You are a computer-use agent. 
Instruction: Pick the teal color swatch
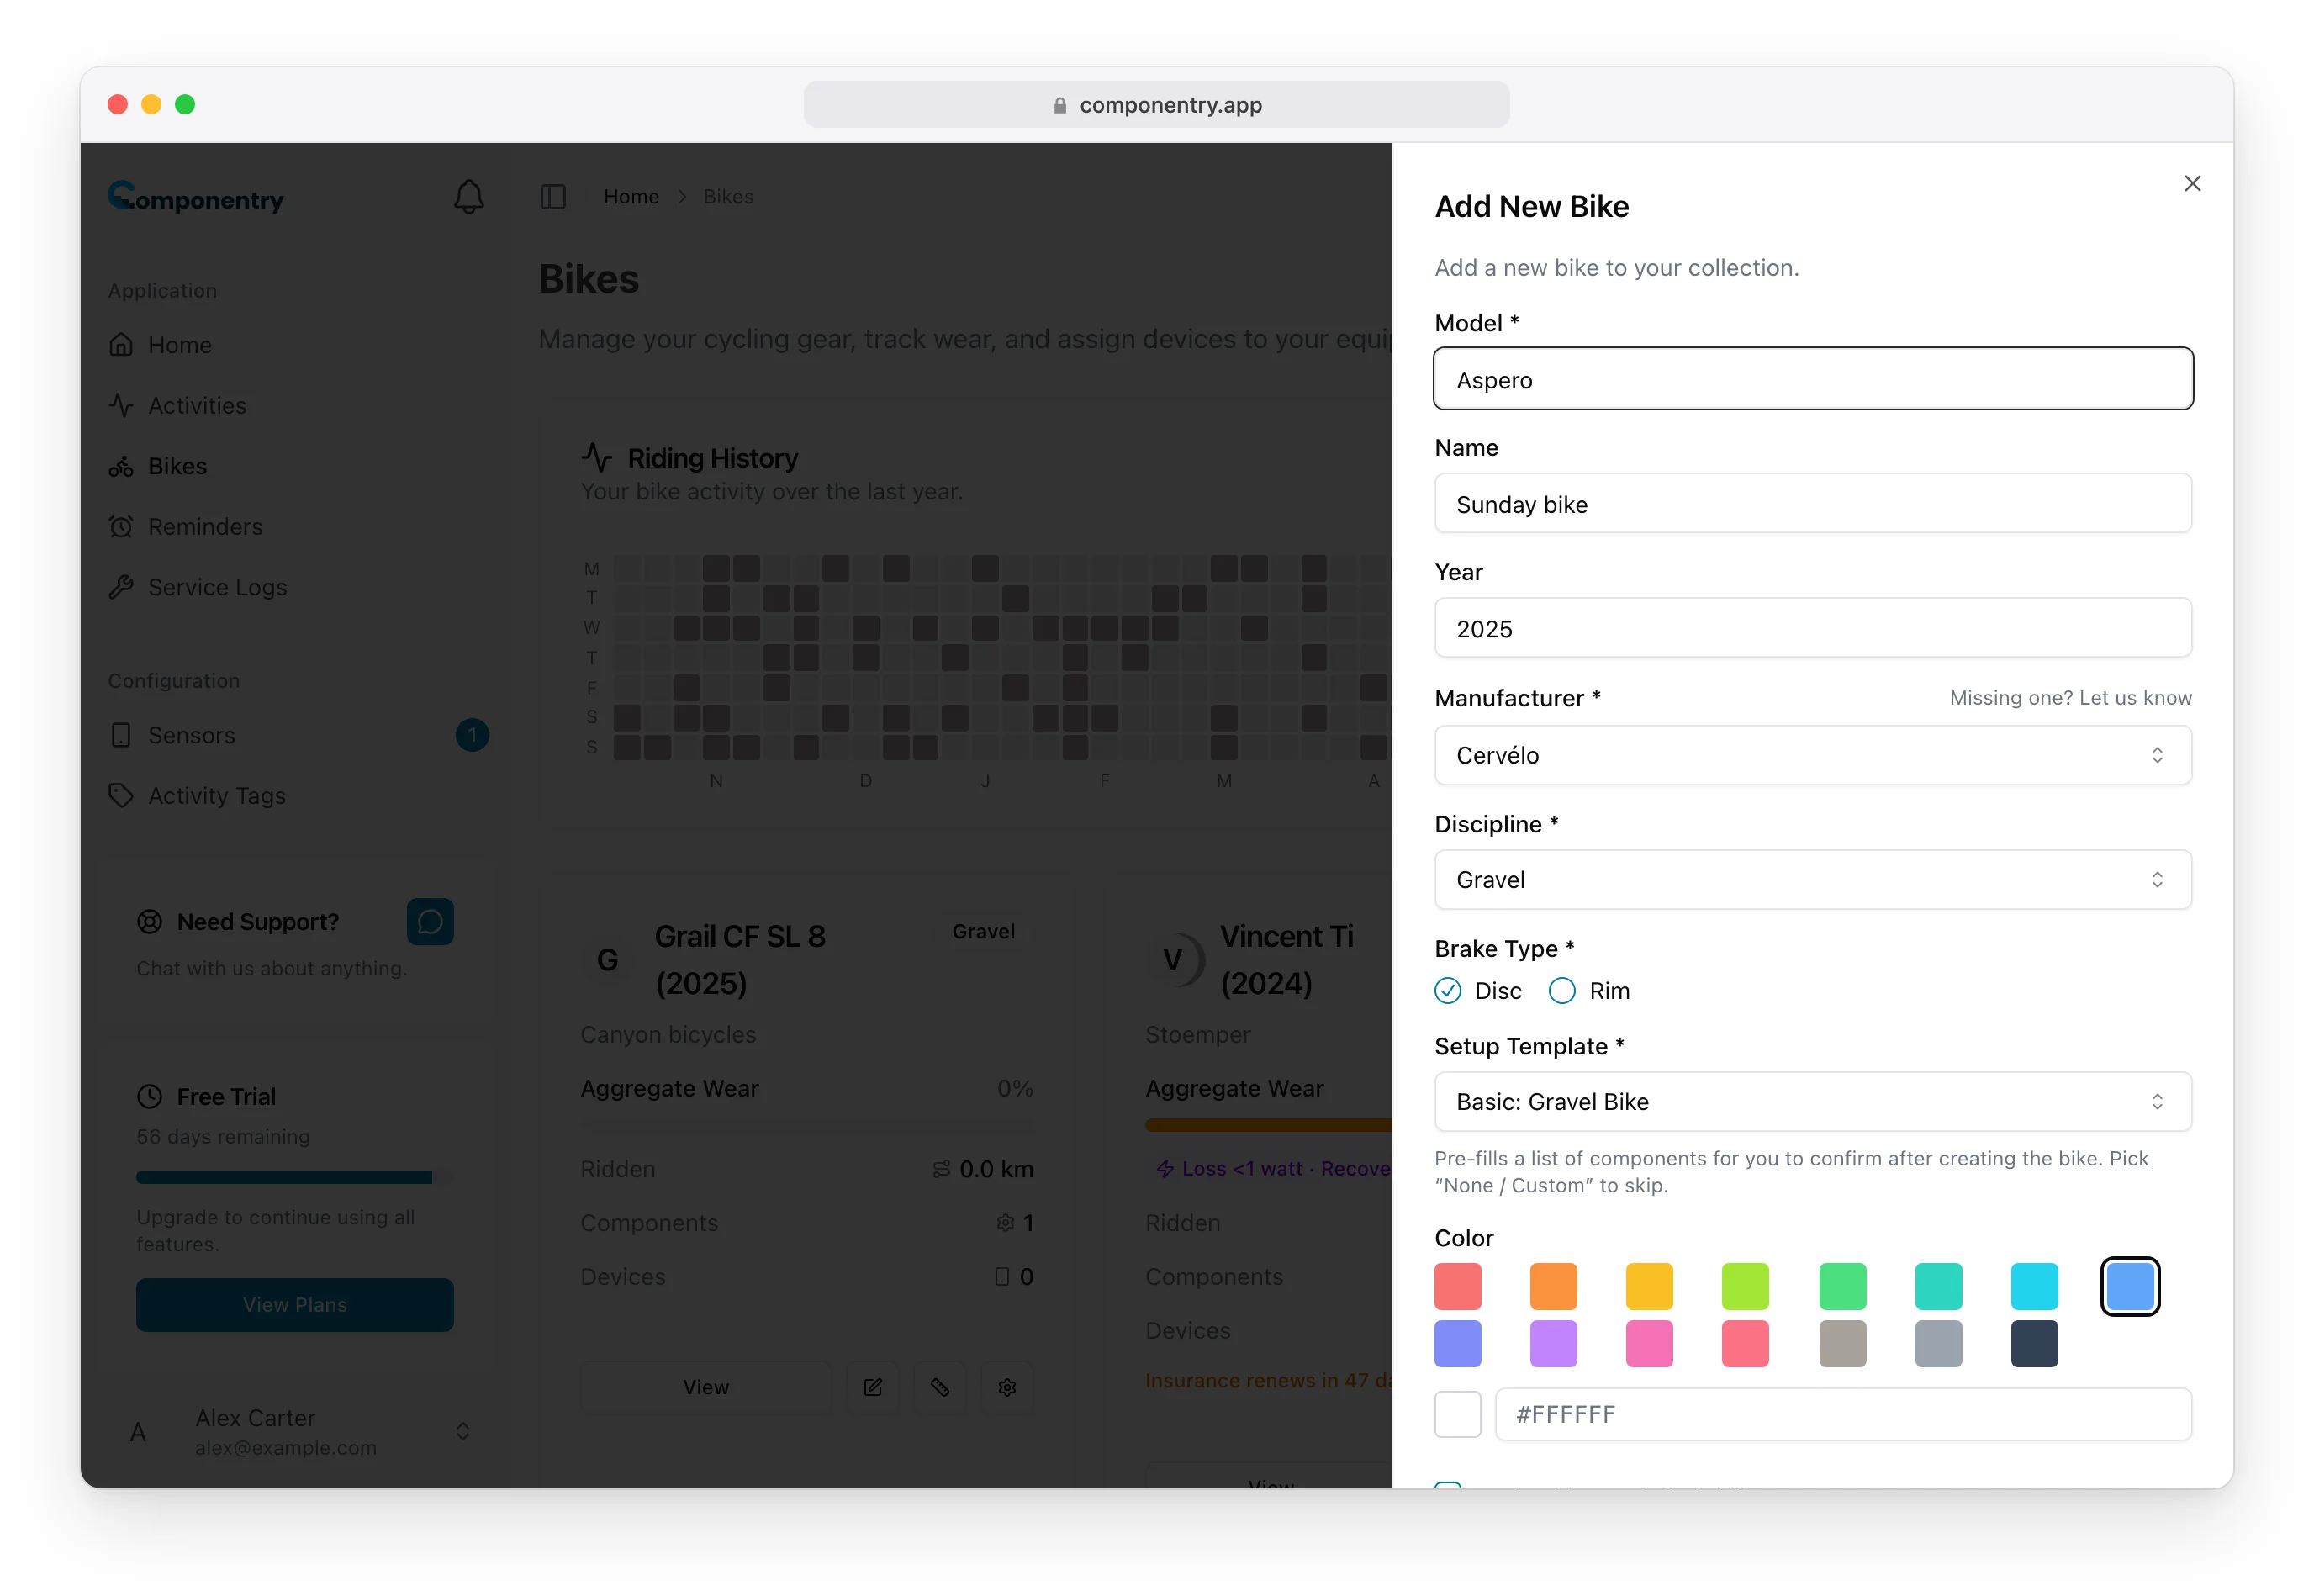click(1938, 1287)
